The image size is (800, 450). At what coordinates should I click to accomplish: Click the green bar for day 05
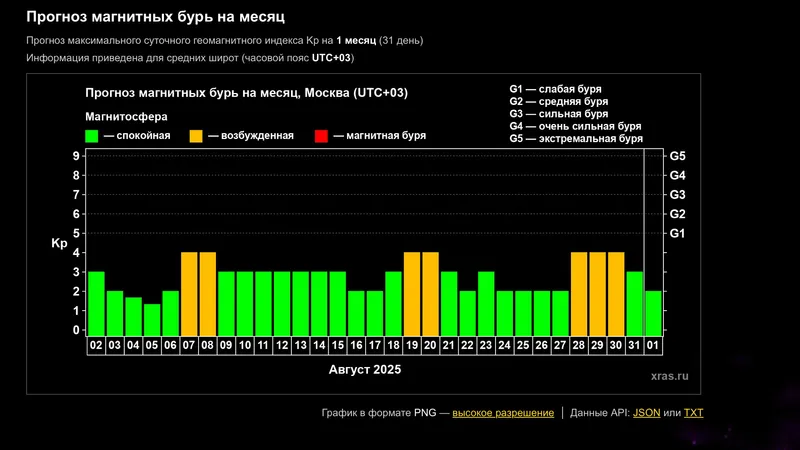pyautogui.click(x=151, y=319)
